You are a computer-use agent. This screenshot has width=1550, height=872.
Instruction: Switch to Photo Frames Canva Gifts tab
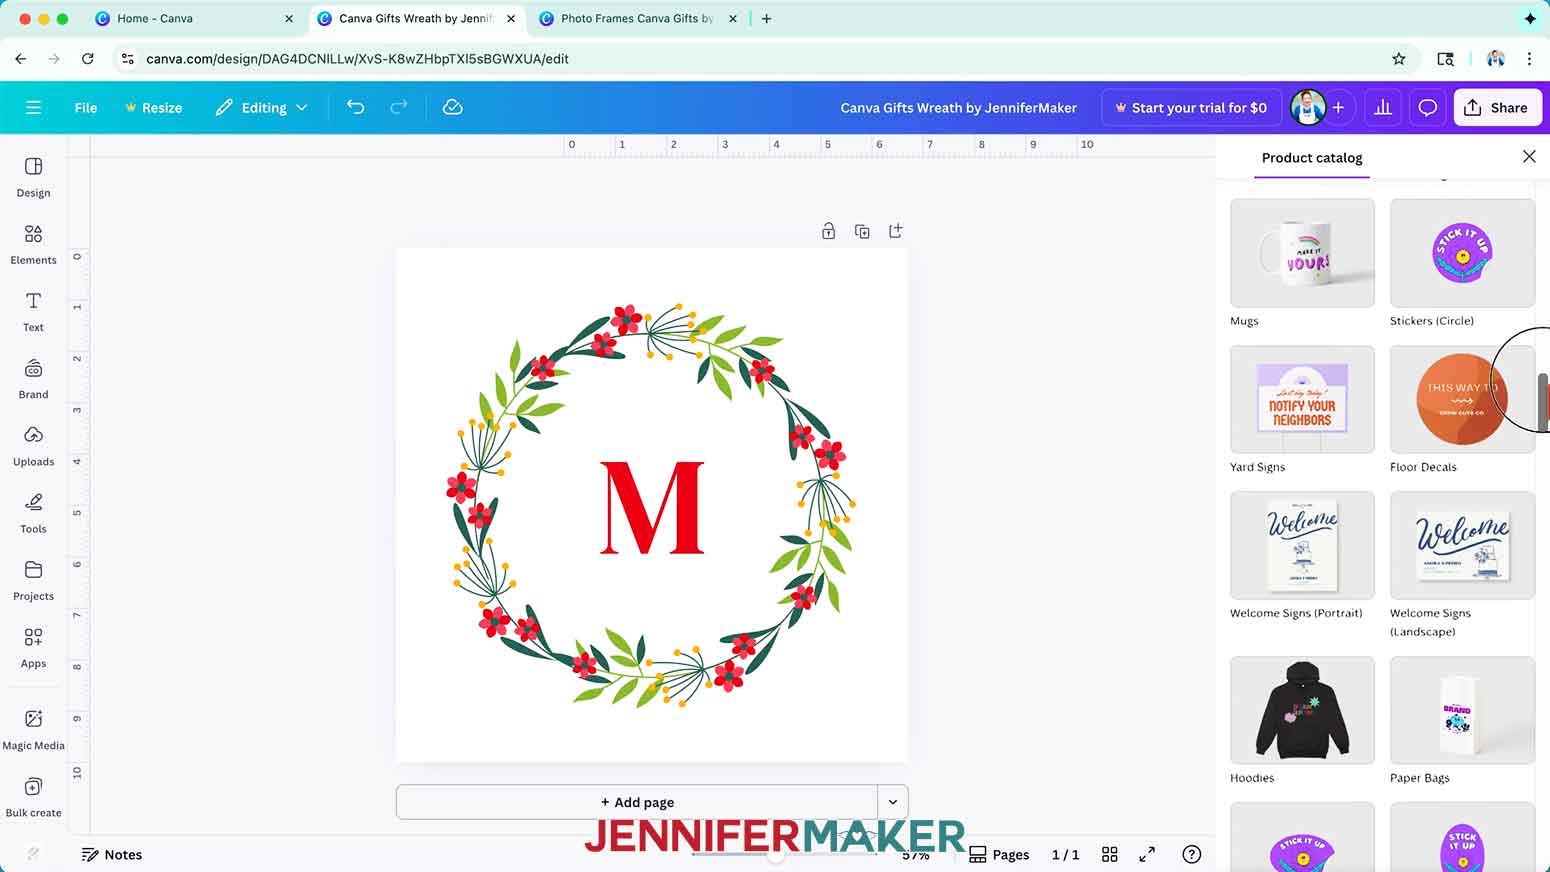click(x=637, y=19)
